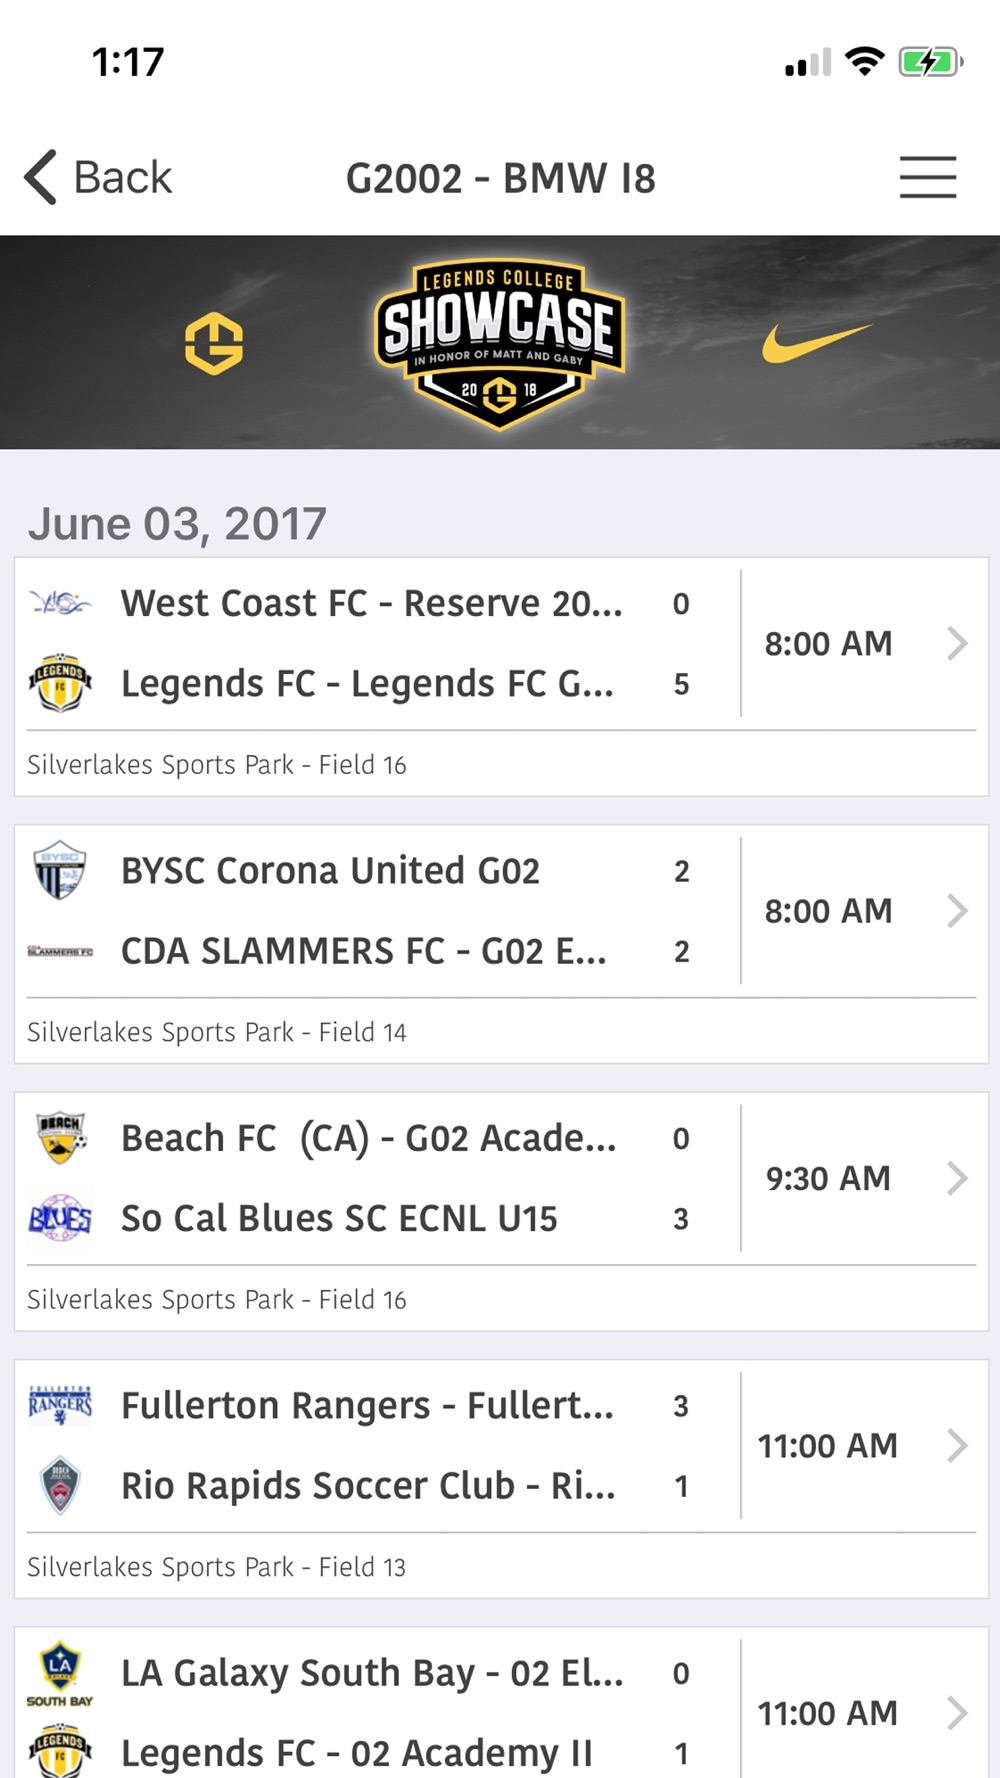Click the Rio Rapids Soccer Club crest

click(x=60, y=1485)
